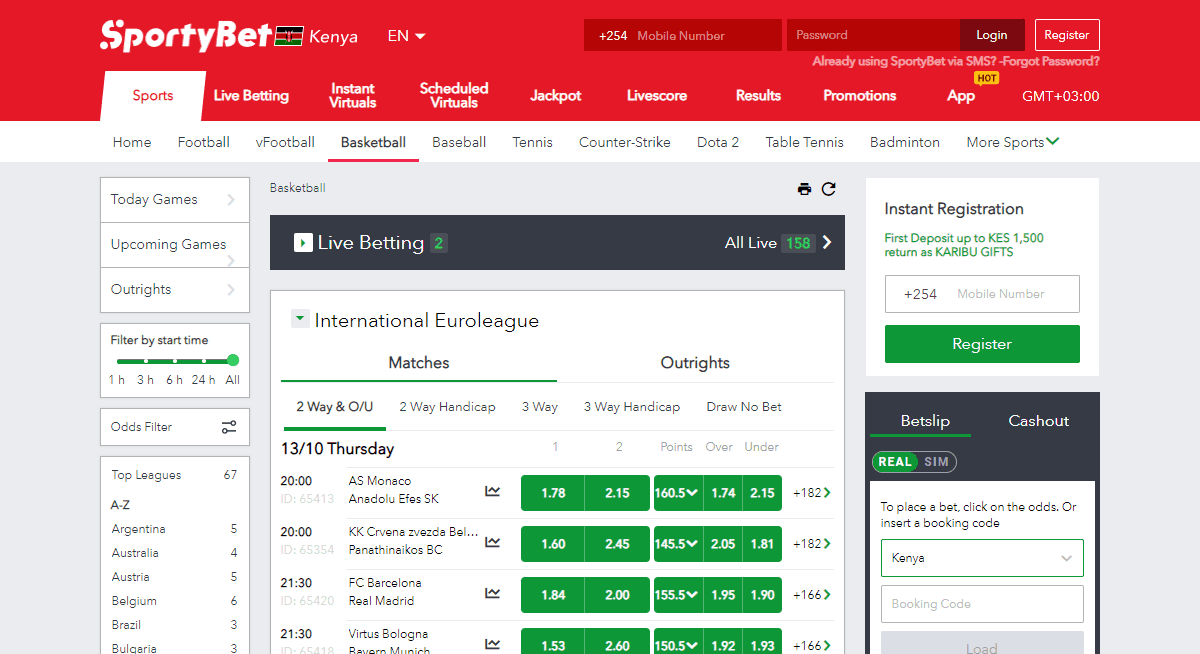This screenshot has width=1200, height=654.
Task: Switch betslip to SIM mode
Action: click(937, 462)
